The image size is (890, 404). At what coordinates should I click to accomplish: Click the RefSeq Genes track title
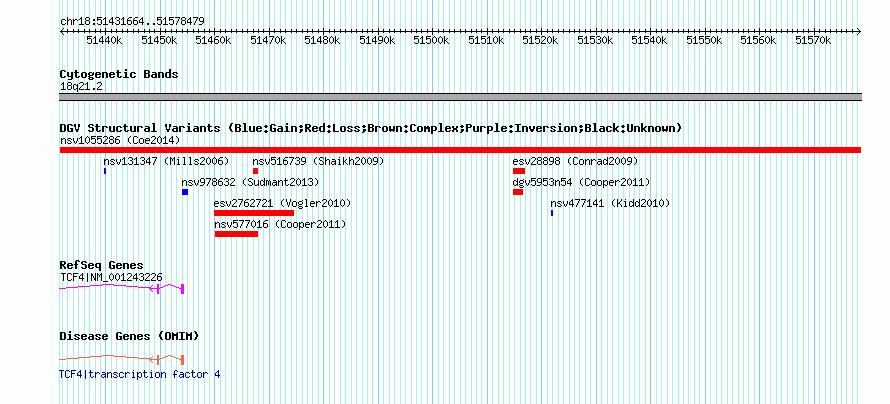click(102, 265)
